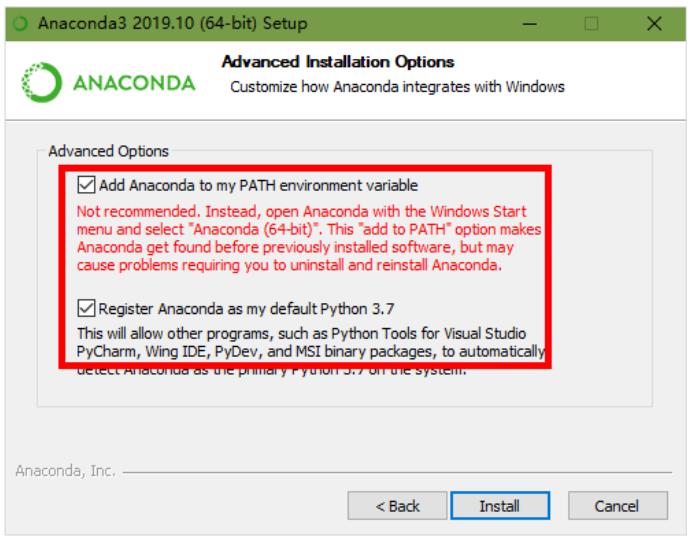
Task: Uncheck the Add Anaconda to PATH checkbox
Action: coord(87,185)
